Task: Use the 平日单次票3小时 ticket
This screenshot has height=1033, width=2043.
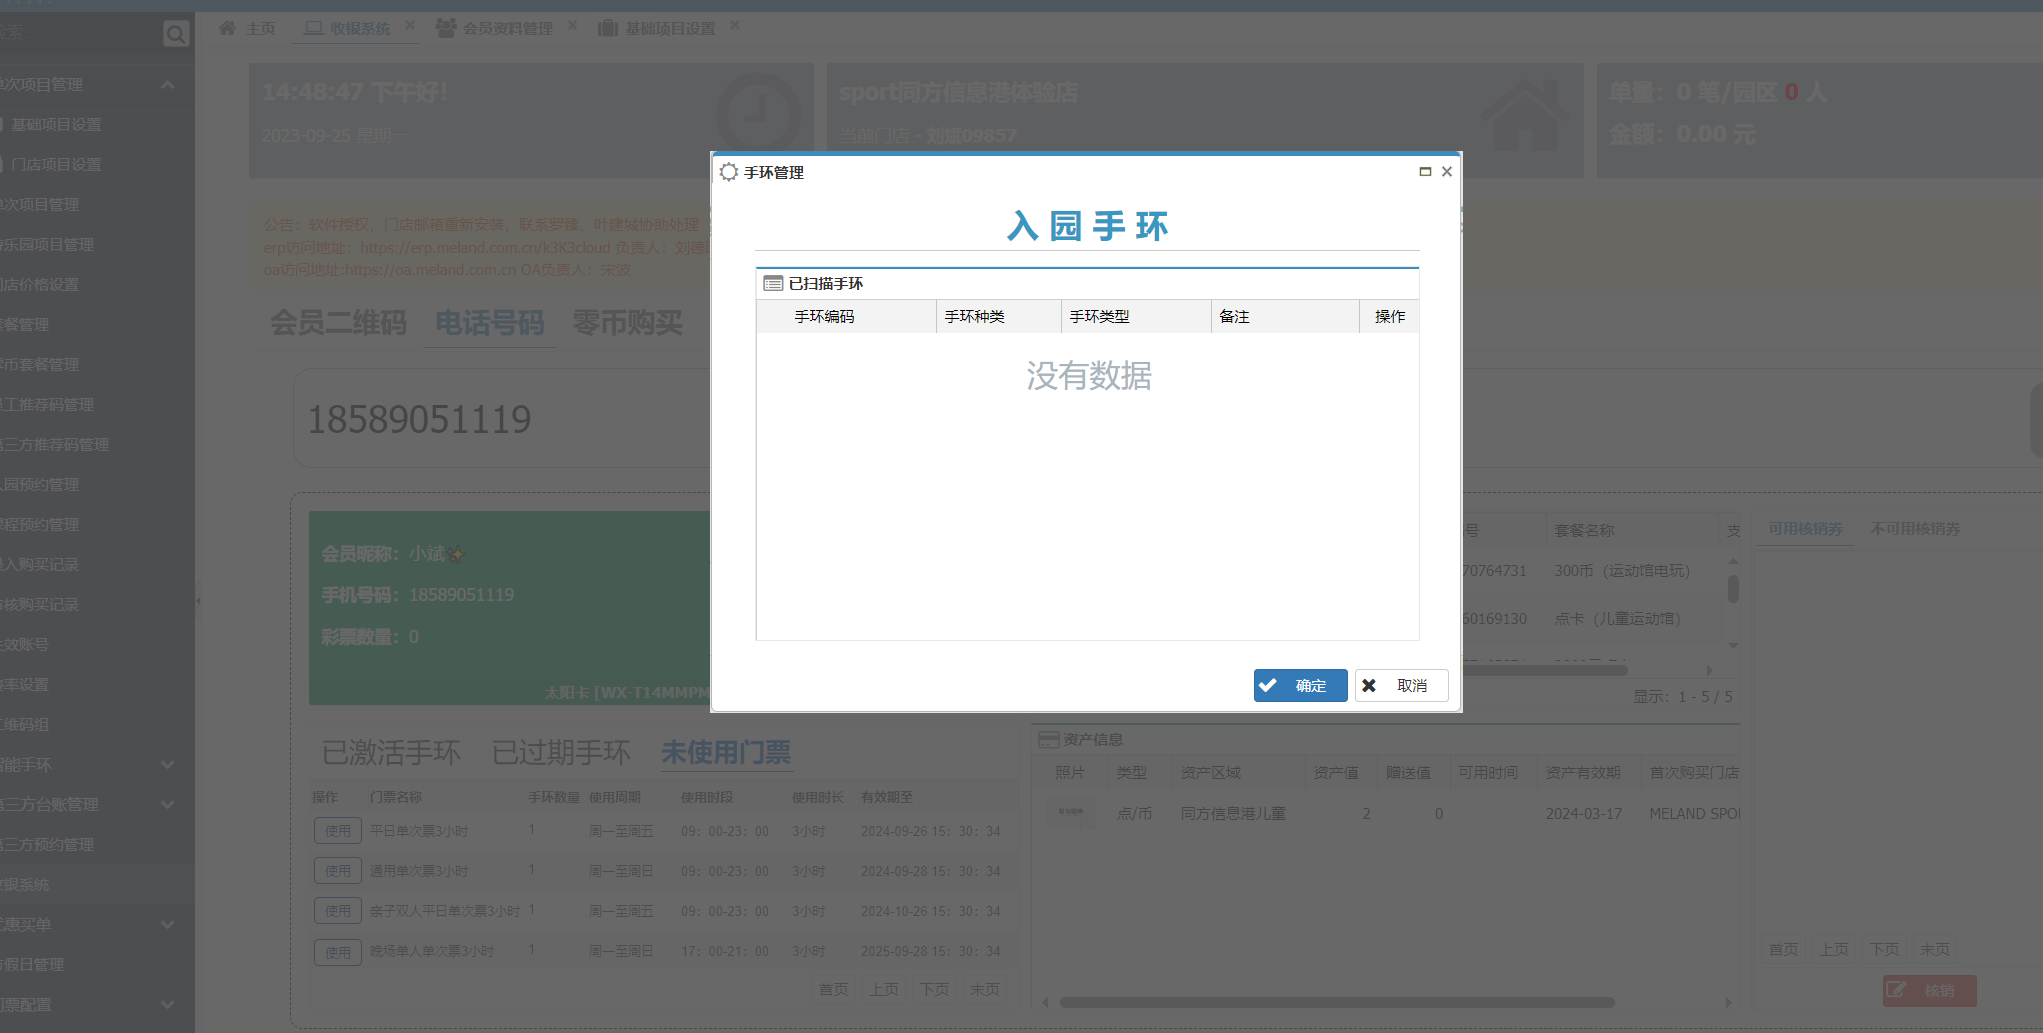Action: [338, 831]
